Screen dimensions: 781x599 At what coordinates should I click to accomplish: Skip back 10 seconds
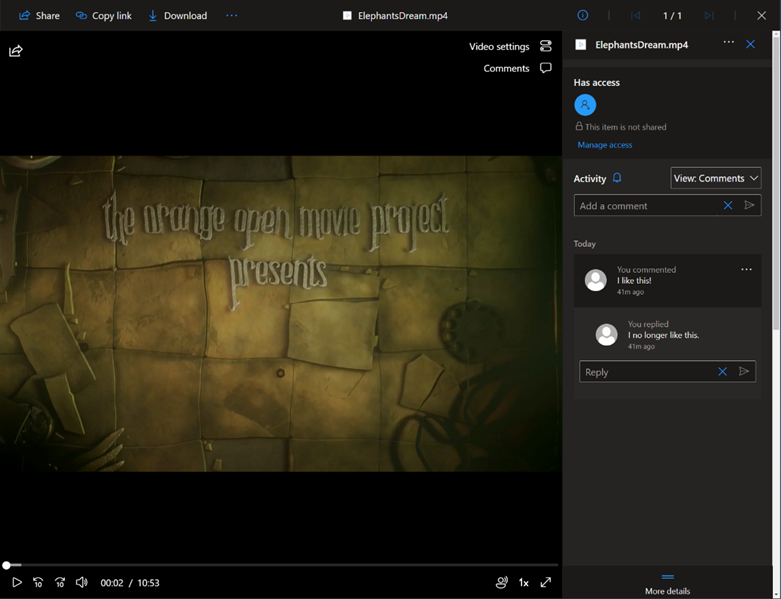[x=38, y=582]
